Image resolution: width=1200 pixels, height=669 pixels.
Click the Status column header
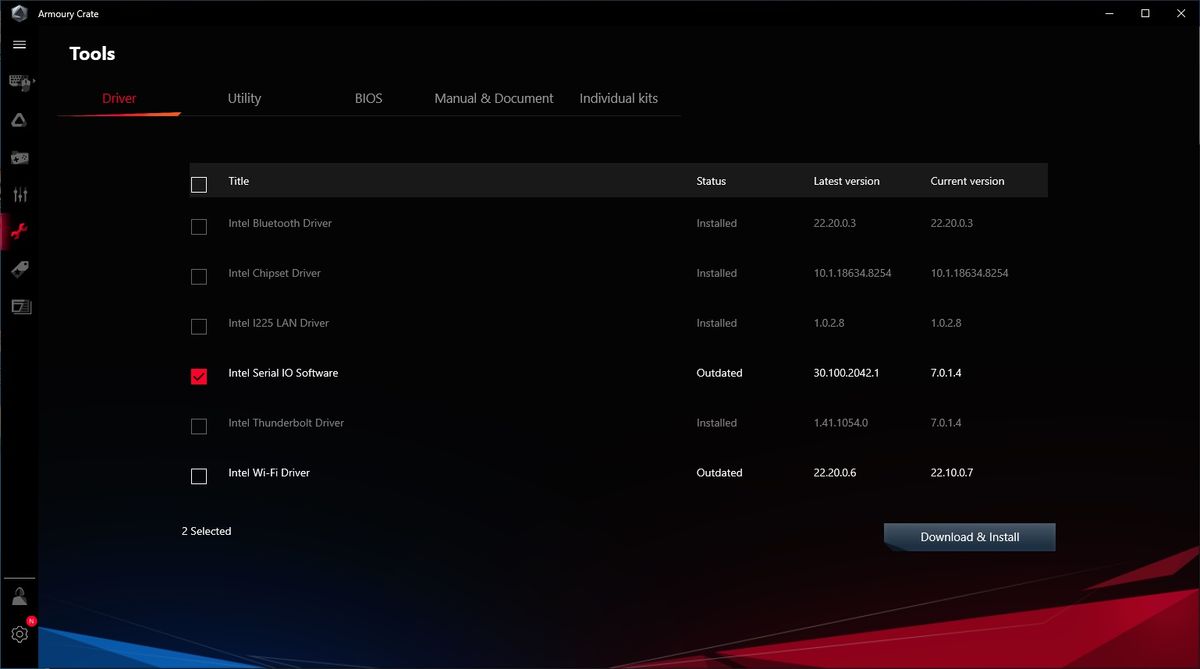[711, 181]
